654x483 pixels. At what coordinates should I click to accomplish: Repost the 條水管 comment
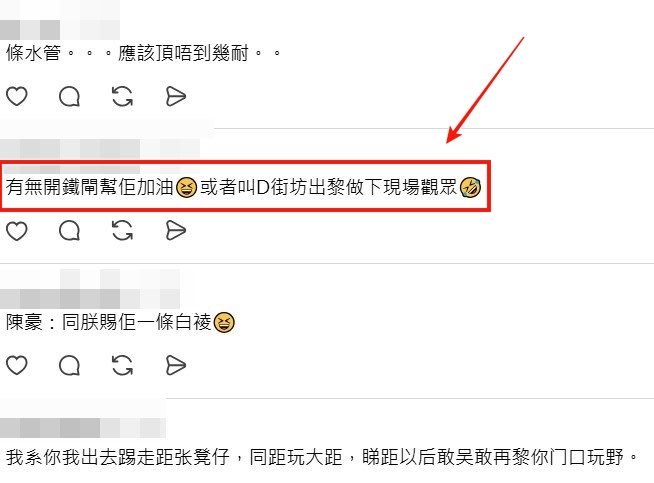click(122, 96)
